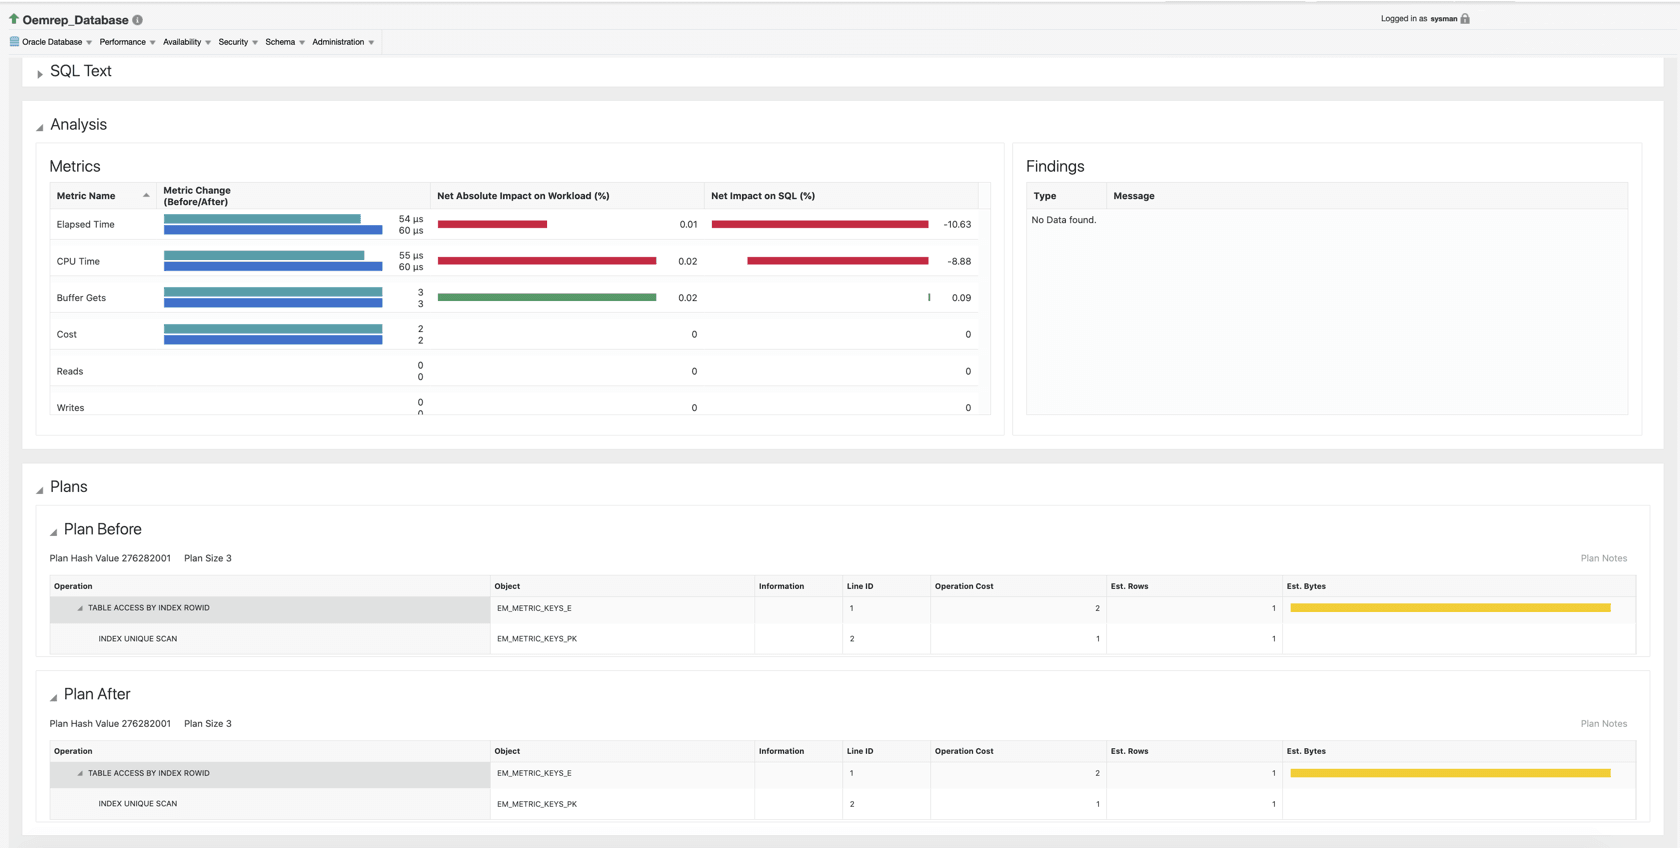Collapse the Plans section
Image resolution: width=1680 pixels, height=848 pixels.
point(40,489)
